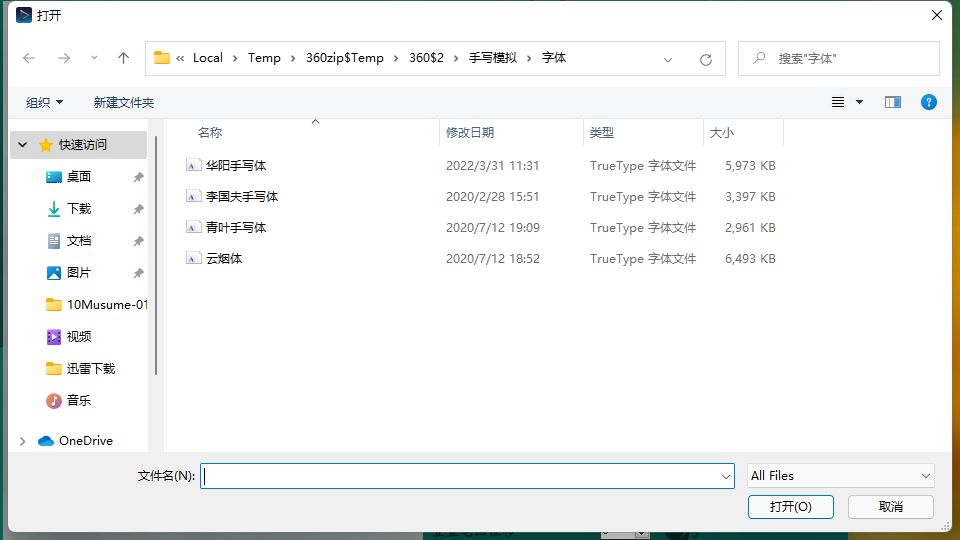Image resolution: width=960 pixels, height=540 pixels.
Task: Sort by 大小 column header
Action: (x=721, y=132)
